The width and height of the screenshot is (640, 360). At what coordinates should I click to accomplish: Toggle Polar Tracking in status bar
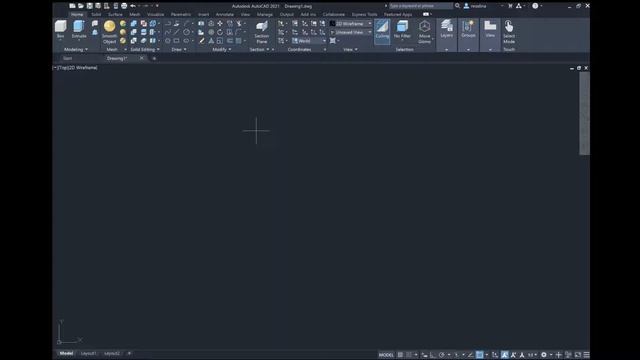click(x=442, y=355)
